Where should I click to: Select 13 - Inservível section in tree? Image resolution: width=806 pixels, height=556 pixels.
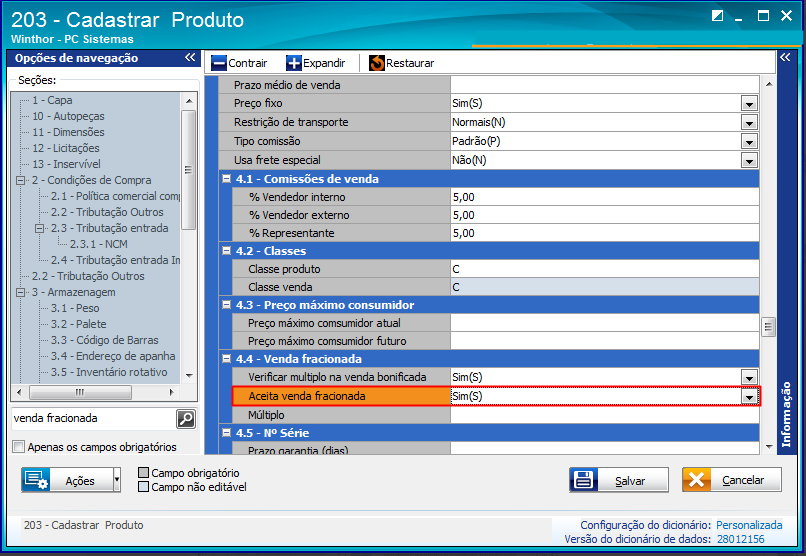tap(66, 164)
